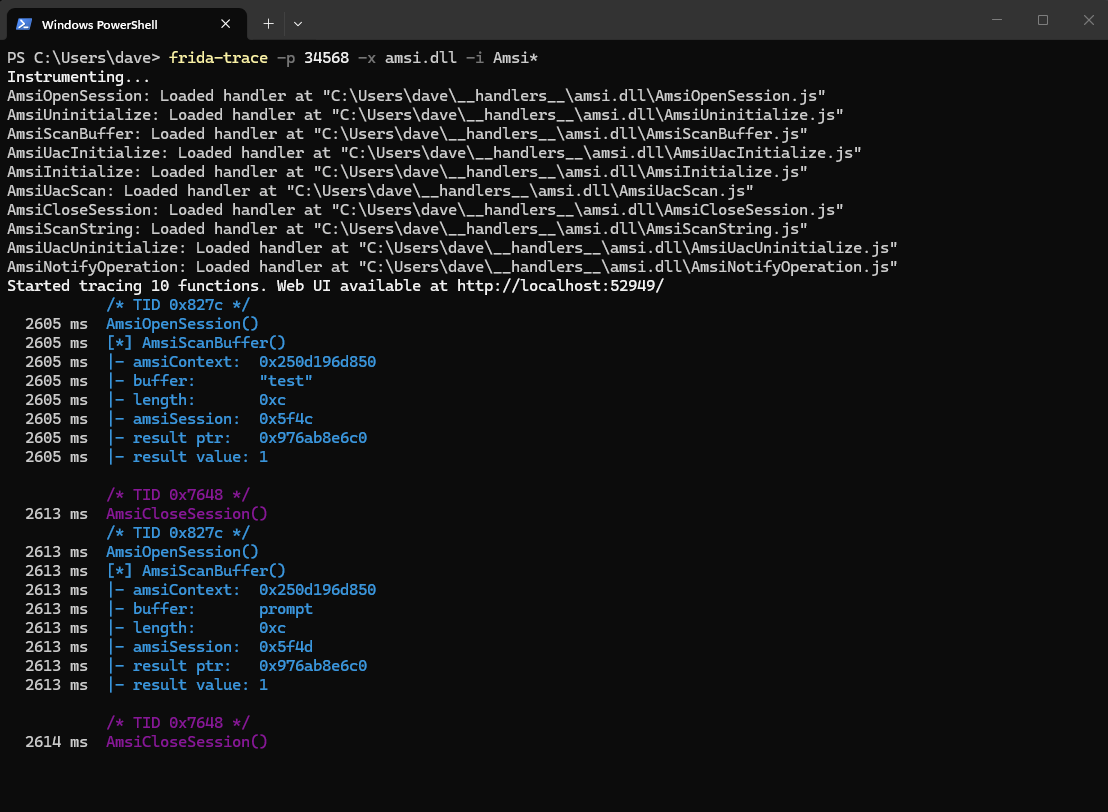Click the AmsiScanString.js handler path
Screen dimensions: 1108x812
pyautogui.click(x=560, y=230)
